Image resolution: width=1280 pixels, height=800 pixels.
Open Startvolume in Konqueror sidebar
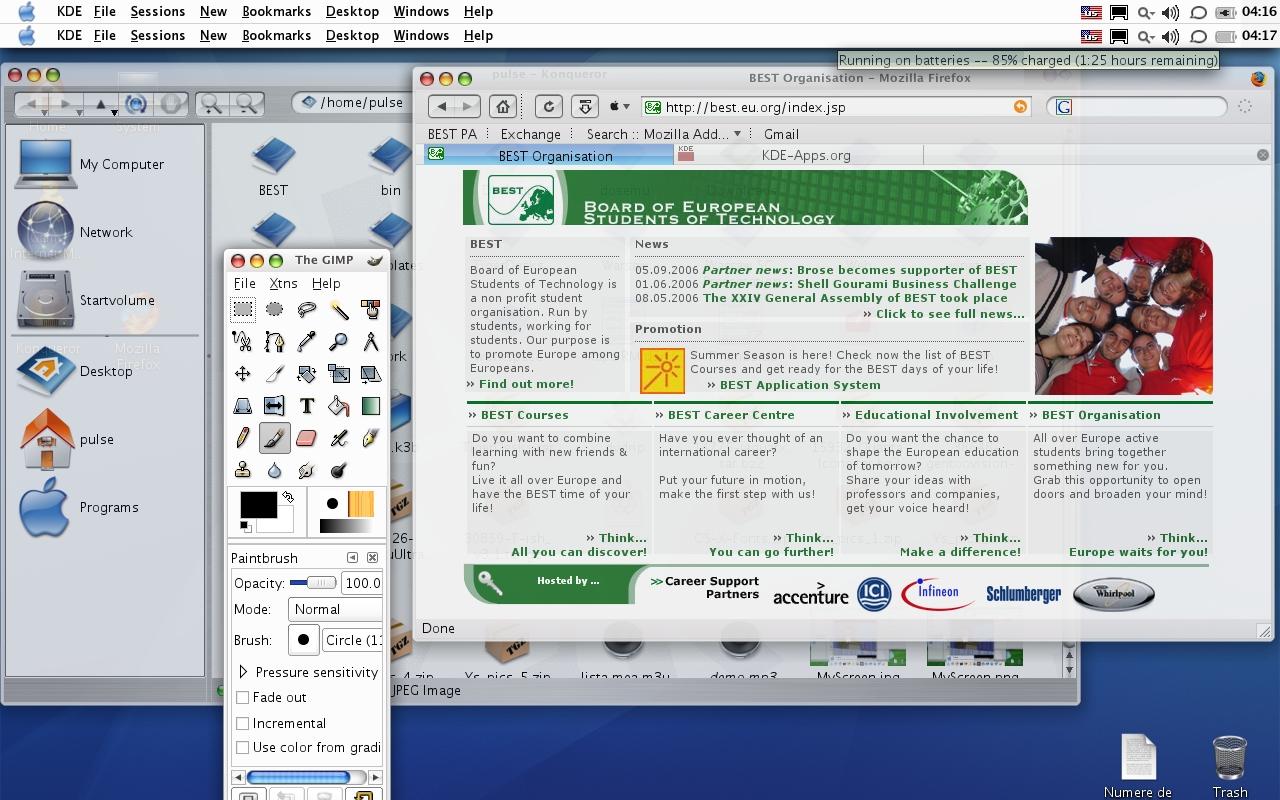click(x=86, y=299)
